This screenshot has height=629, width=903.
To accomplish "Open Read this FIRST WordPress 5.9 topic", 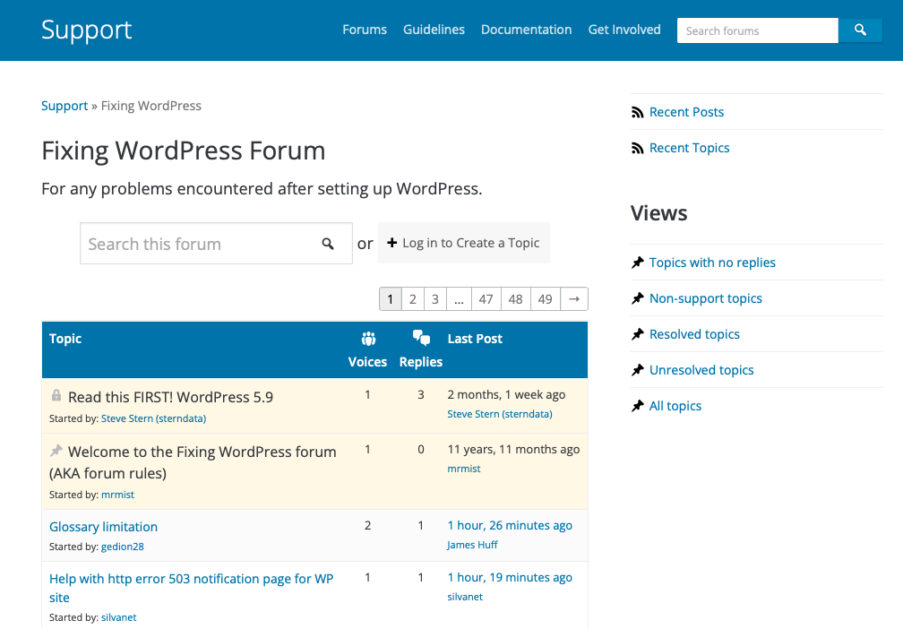I will tap(170, 397).
